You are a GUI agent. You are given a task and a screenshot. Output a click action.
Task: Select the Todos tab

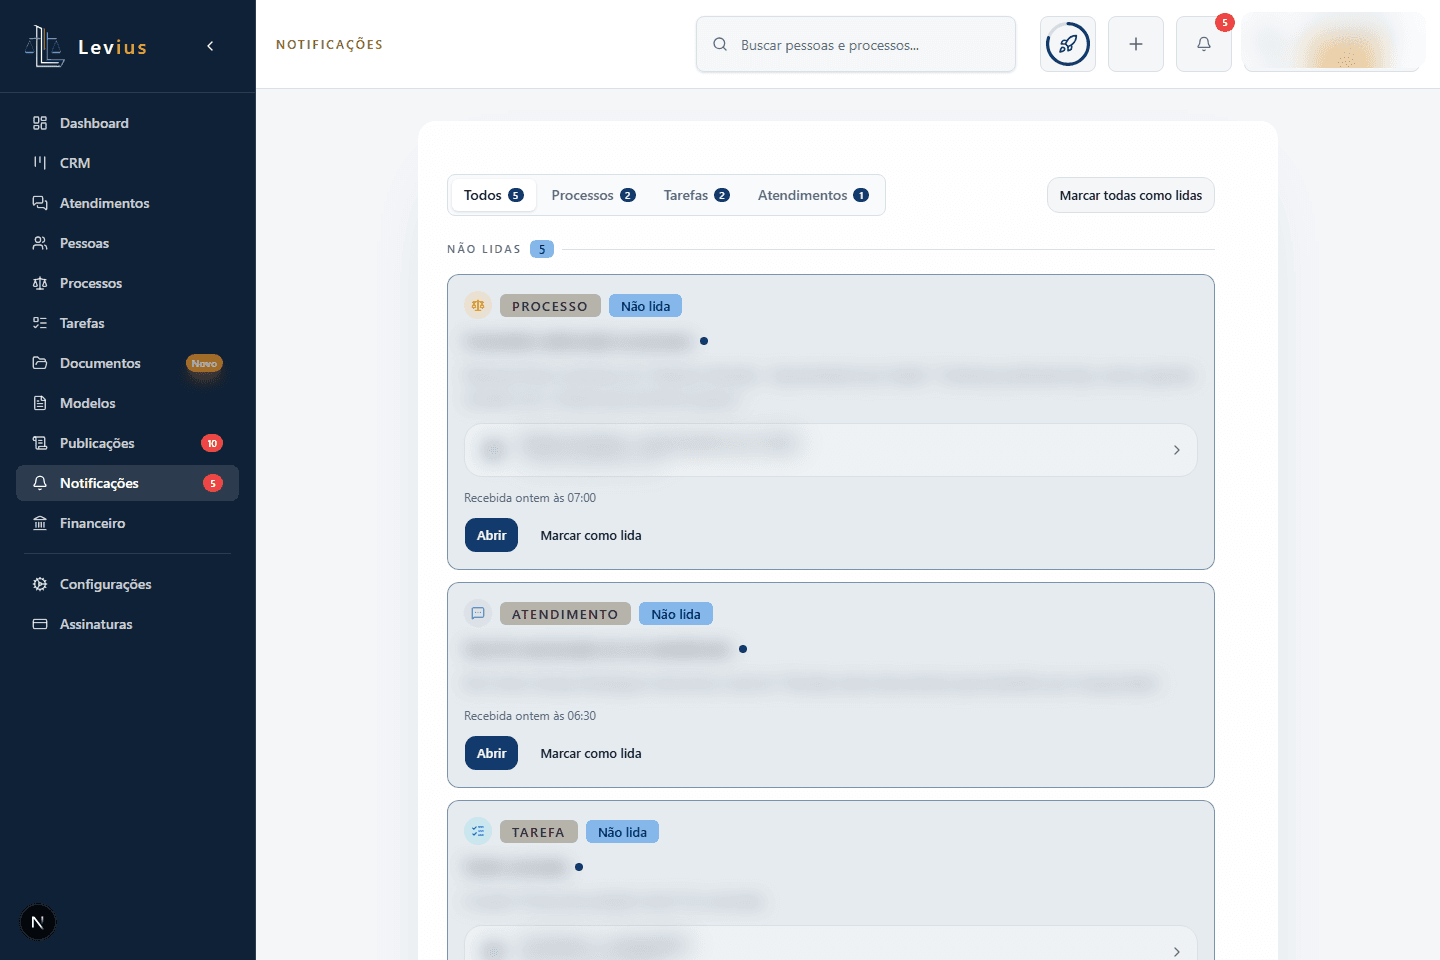(x=493, y=195)
